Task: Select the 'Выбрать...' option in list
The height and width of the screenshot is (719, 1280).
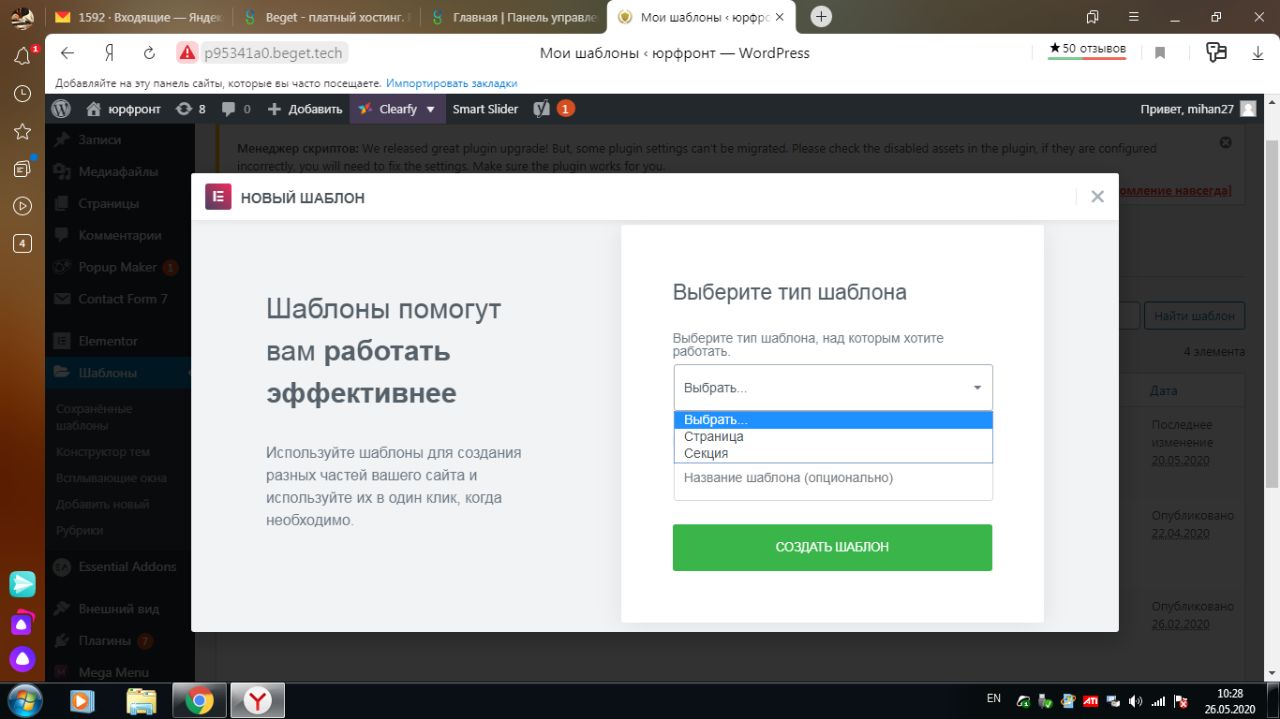Action: 833,420
